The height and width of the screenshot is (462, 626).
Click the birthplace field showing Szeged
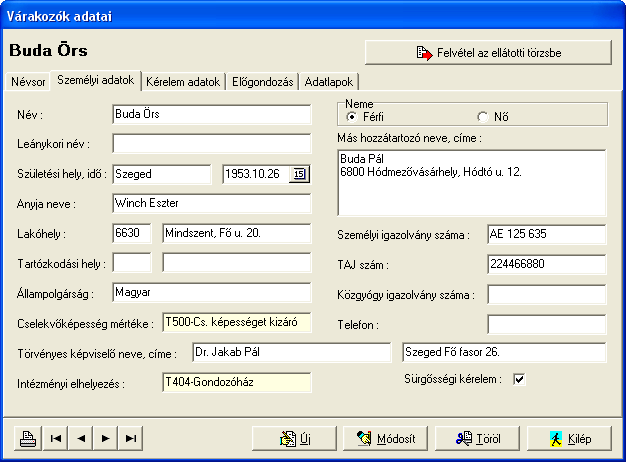click(x=162, y=174)
